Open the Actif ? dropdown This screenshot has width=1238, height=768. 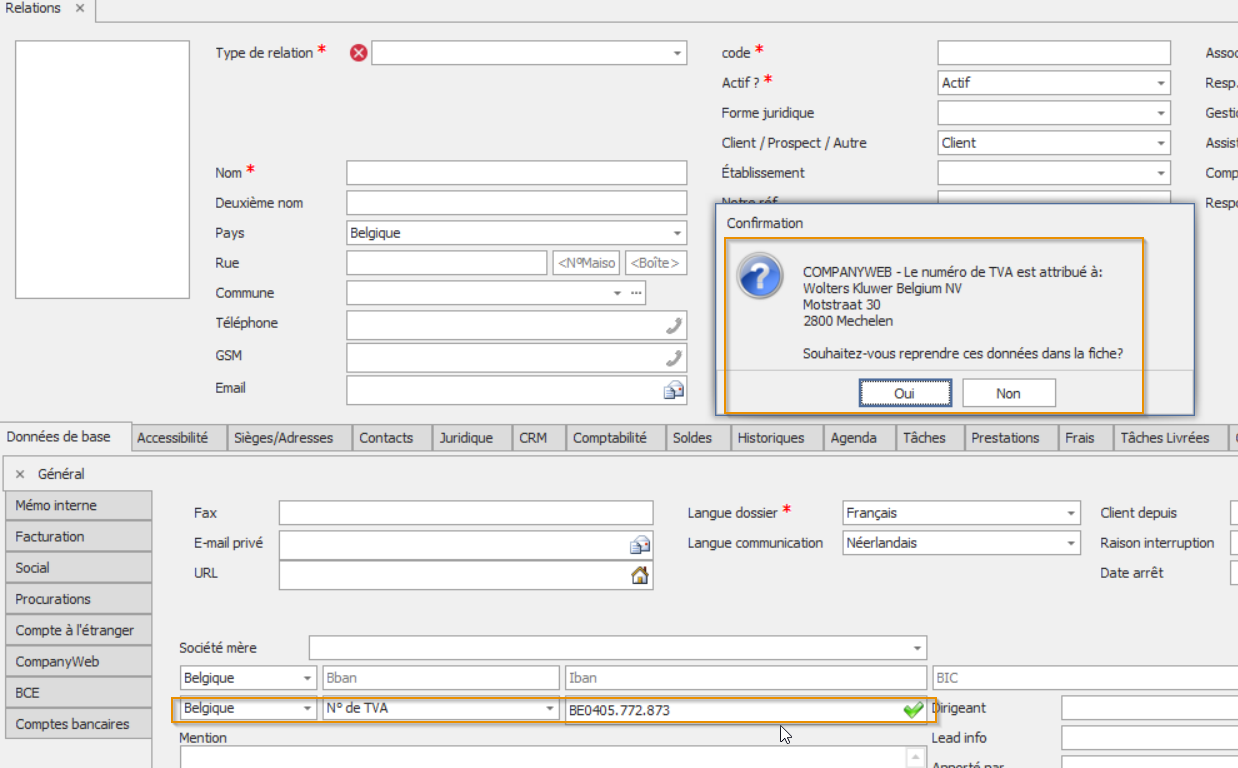[1161, 83]
